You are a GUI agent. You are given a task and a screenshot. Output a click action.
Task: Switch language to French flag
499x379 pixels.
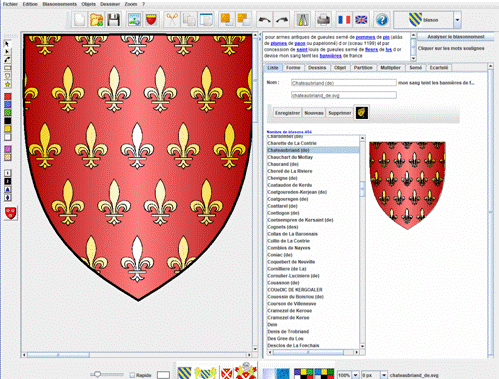coord(344,20)
